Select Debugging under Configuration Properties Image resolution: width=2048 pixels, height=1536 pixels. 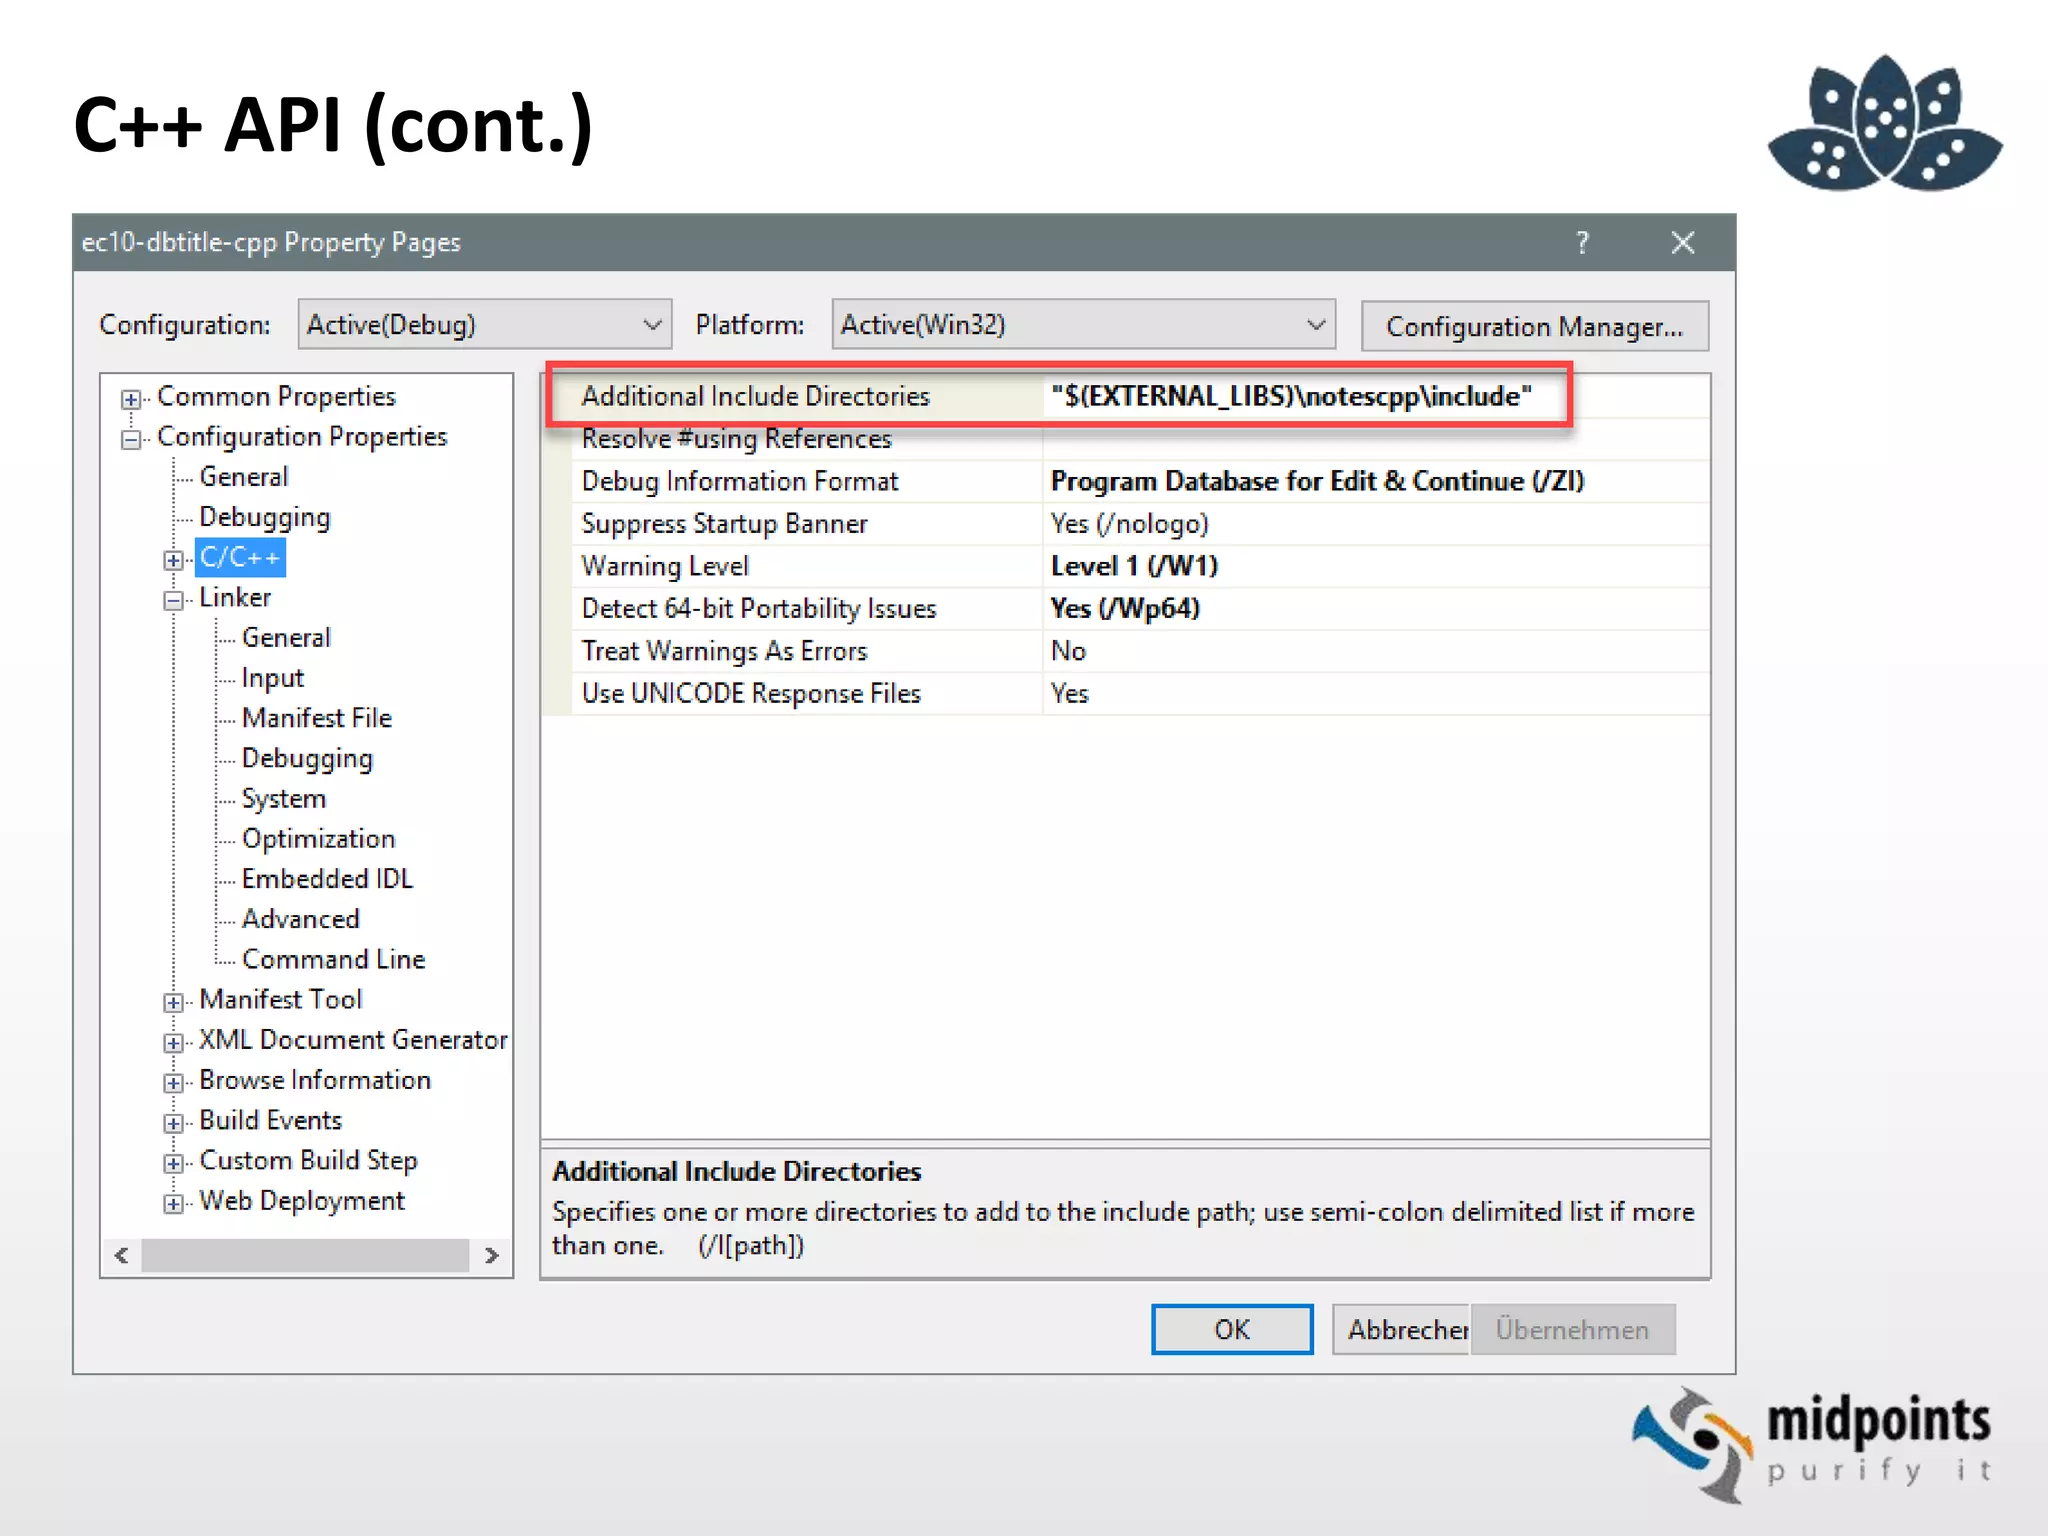tap(264, 517)
